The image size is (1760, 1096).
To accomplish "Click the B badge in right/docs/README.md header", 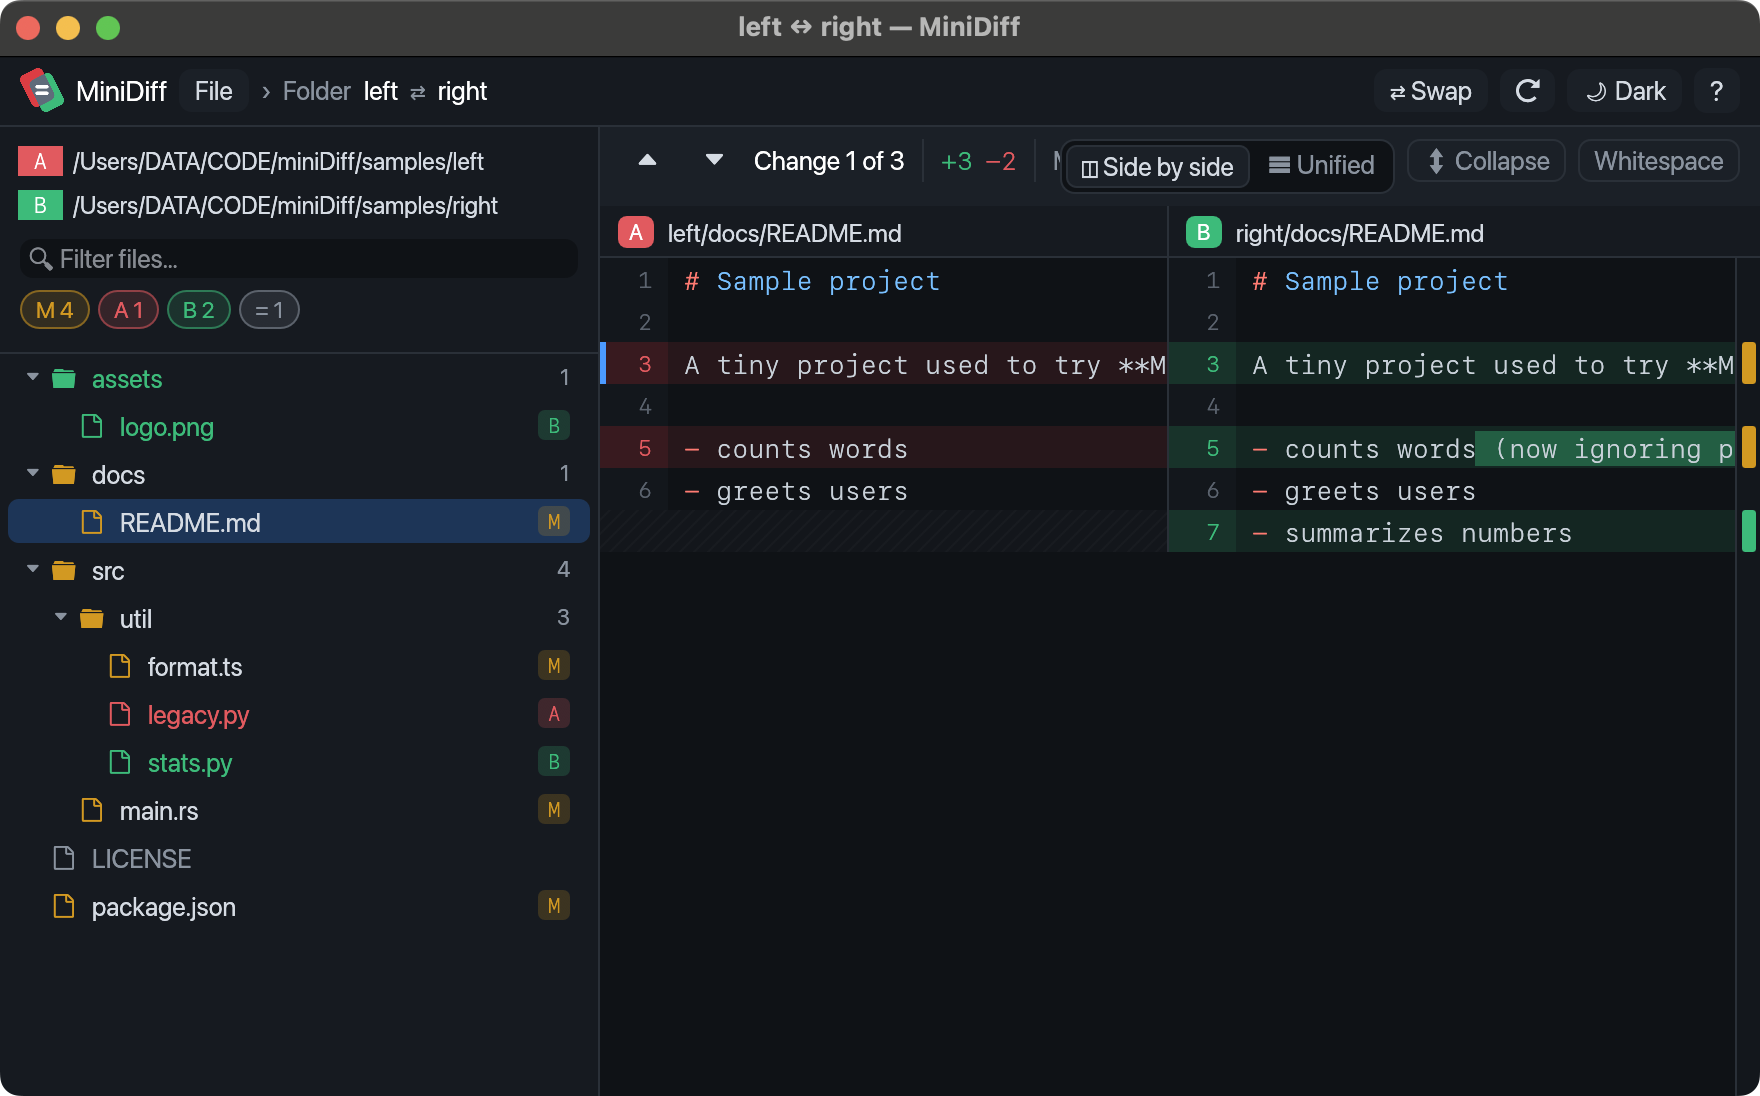I will point(1204,232).
